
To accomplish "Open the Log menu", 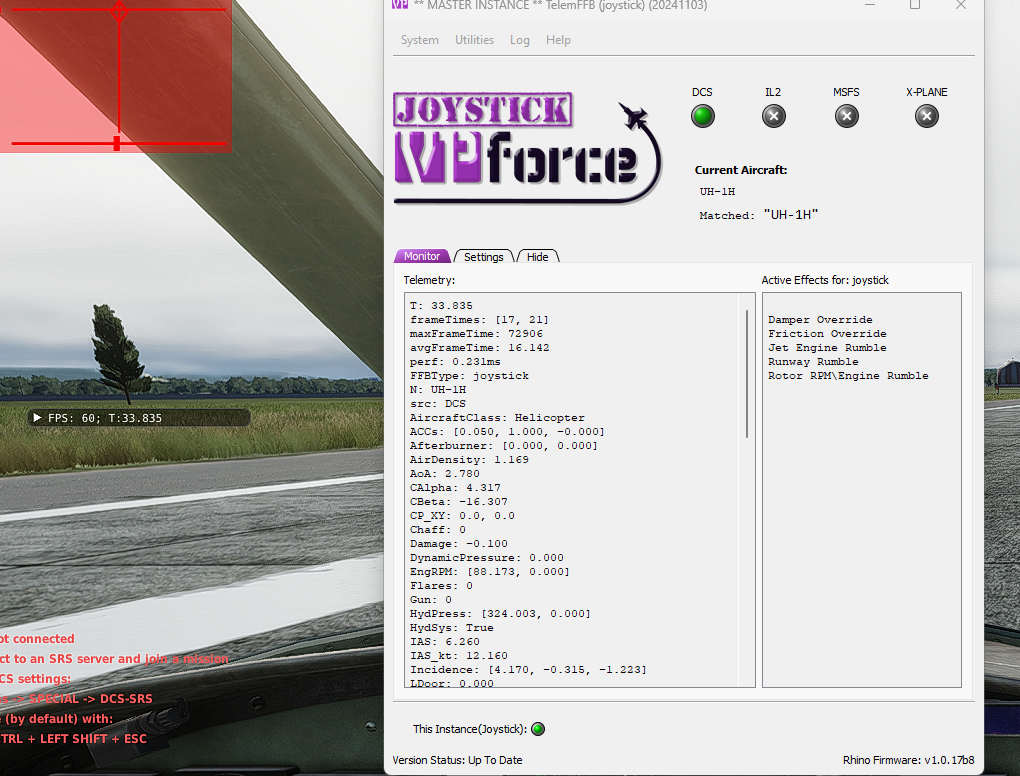I will [519, 40].
